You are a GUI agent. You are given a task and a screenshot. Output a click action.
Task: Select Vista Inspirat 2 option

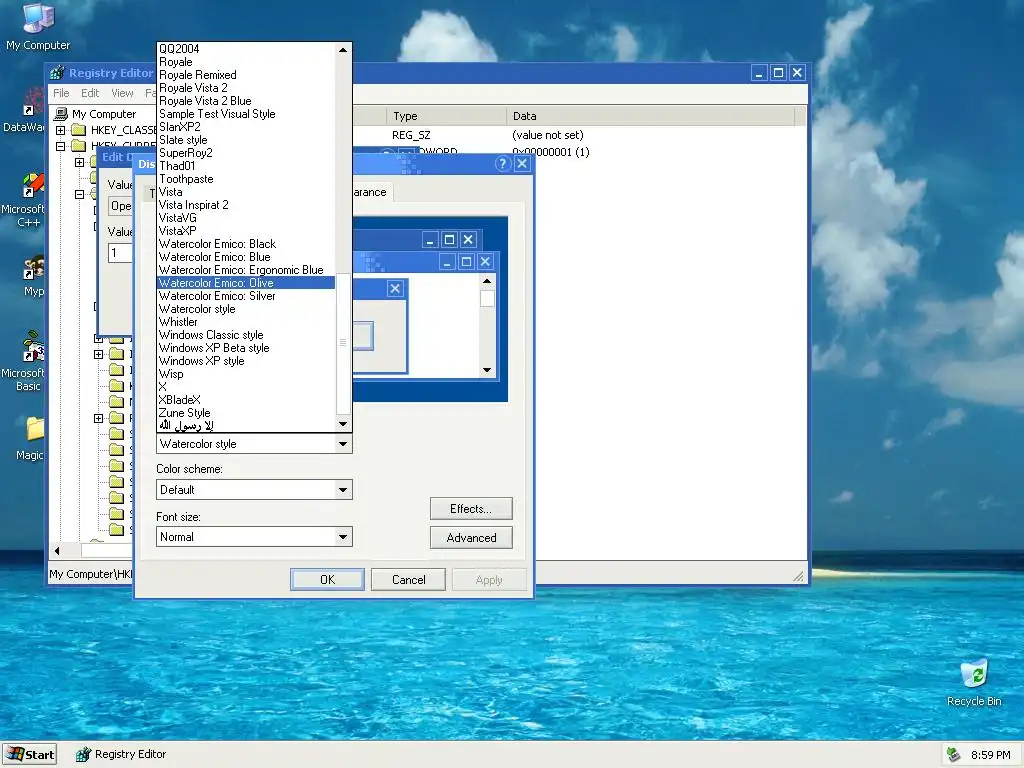coord(246,204)
